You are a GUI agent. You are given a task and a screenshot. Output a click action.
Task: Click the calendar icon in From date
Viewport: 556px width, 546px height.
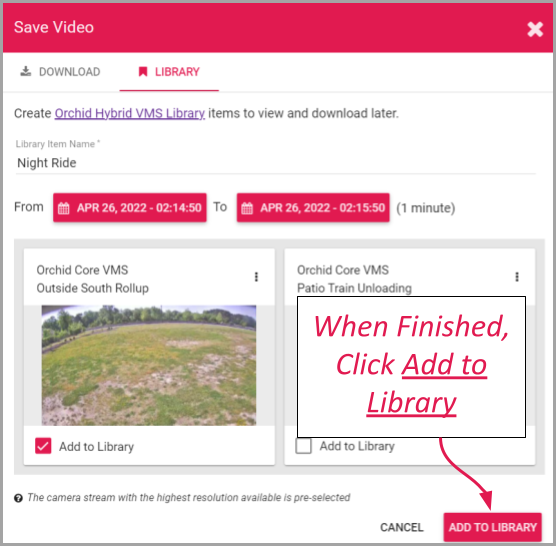pyautogui.click(x=63, y=208)
